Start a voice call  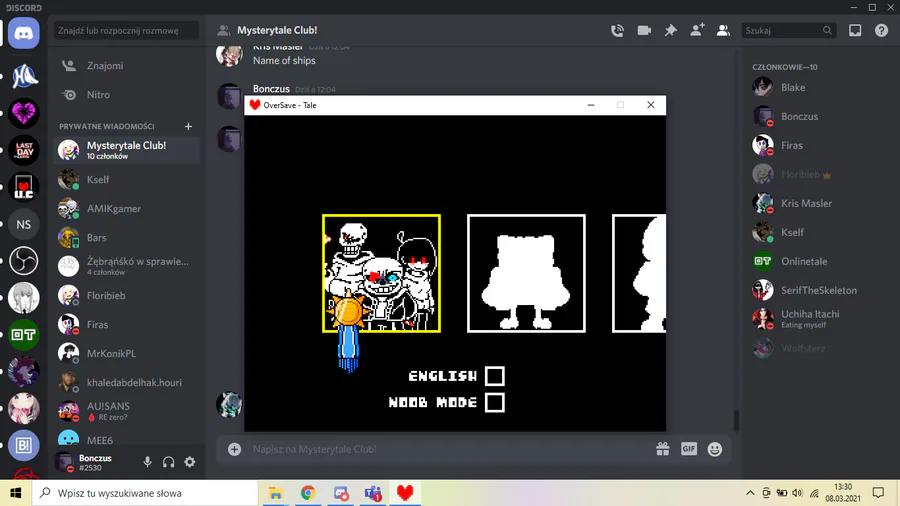618,30
